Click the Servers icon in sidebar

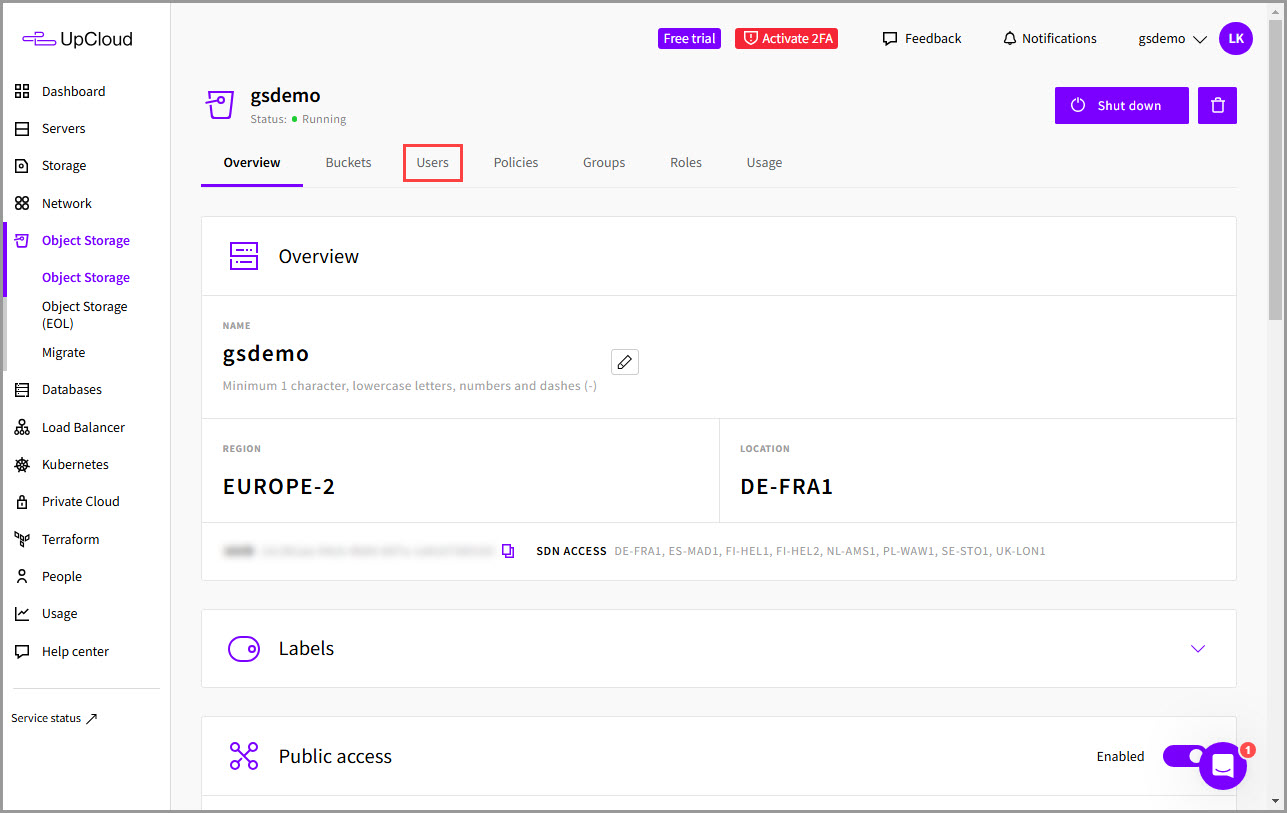coord(22,129)
